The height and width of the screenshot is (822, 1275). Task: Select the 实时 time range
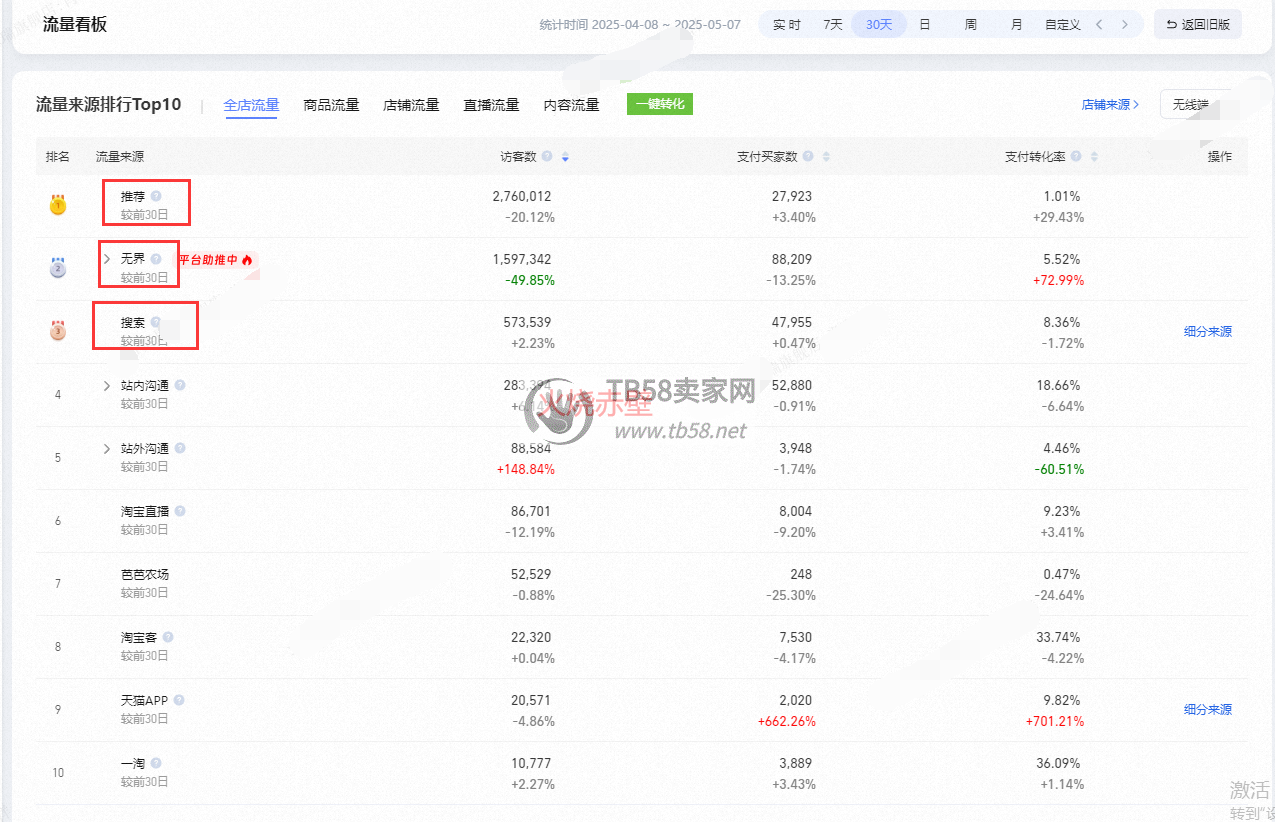(787, 24)
